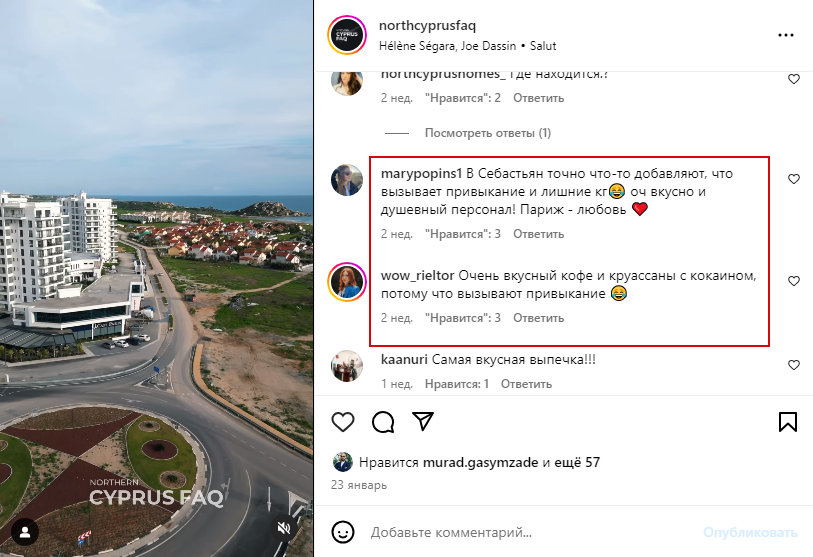Show tagged people icon on video
Viewport: 813px width, 557px height.
click(25, 532)
